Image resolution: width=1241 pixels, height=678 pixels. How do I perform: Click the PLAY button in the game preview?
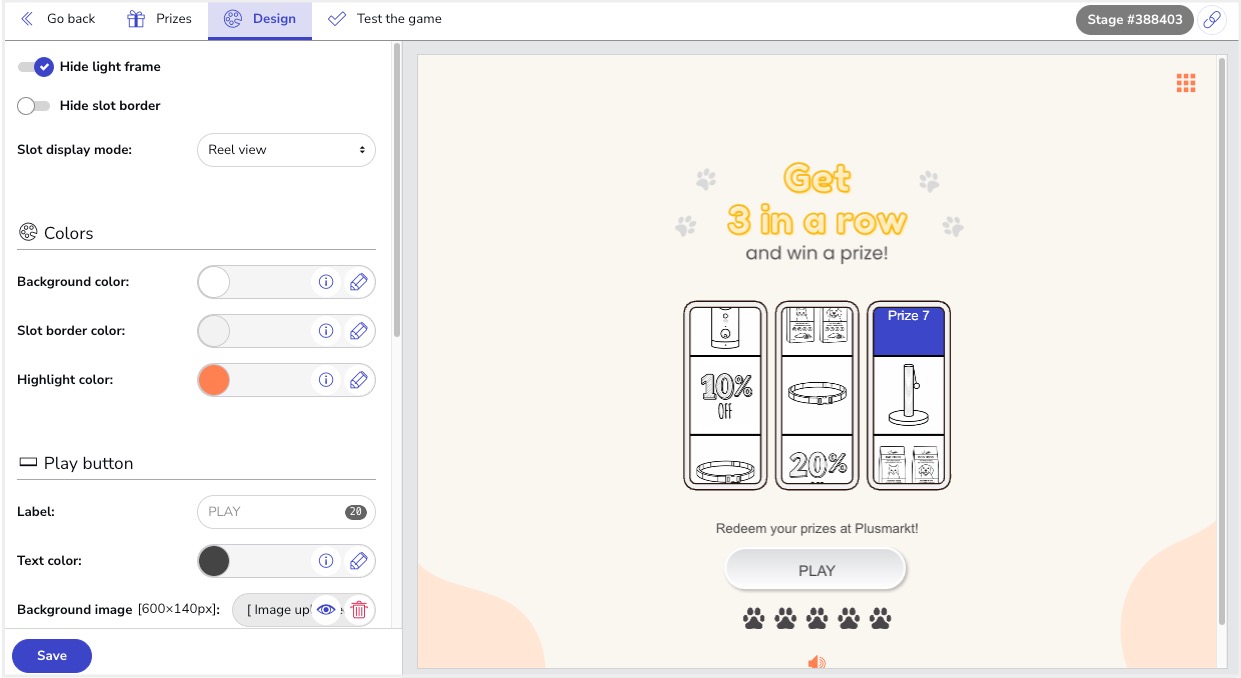tap(816, 570)
